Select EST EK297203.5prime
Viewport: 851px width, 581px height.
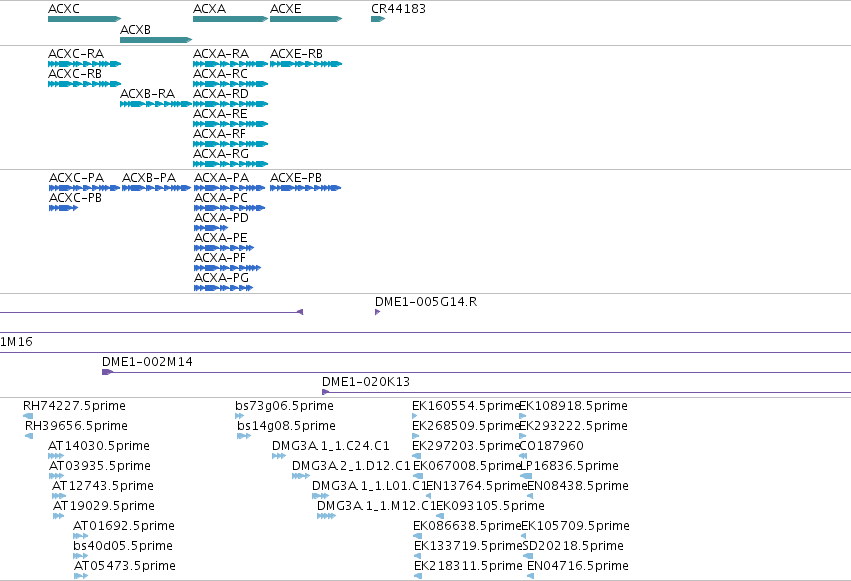tap(417, 456)
